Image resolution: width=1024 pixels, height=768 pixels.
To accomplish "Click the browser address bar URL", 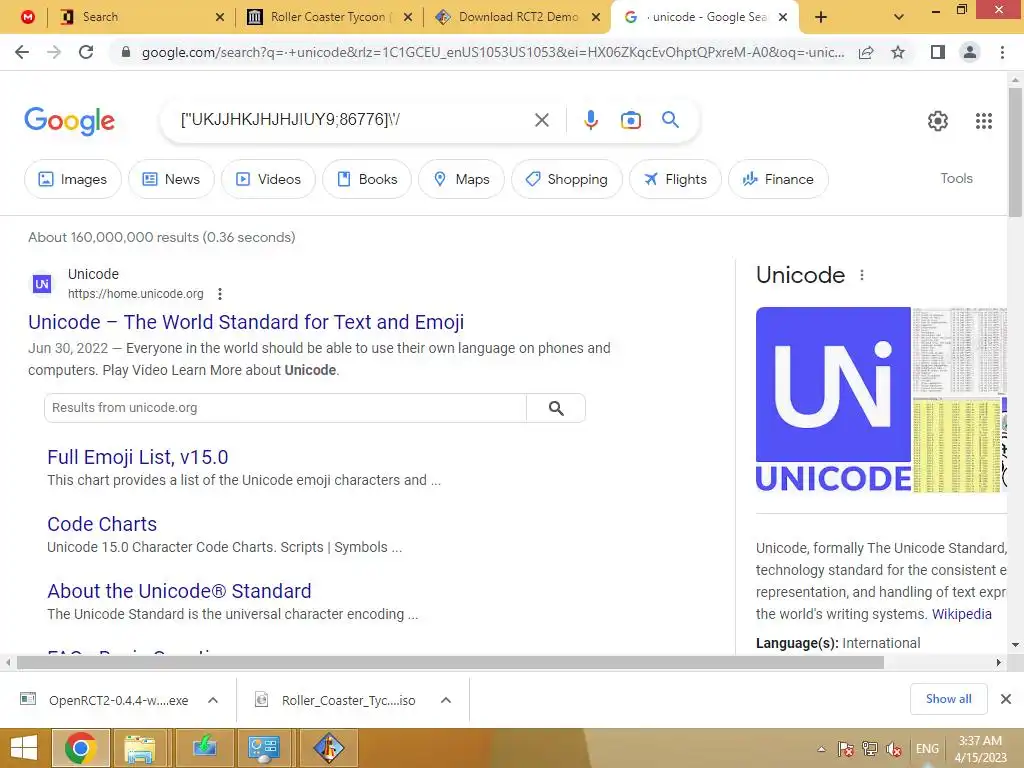I will [x=492, y=52].
